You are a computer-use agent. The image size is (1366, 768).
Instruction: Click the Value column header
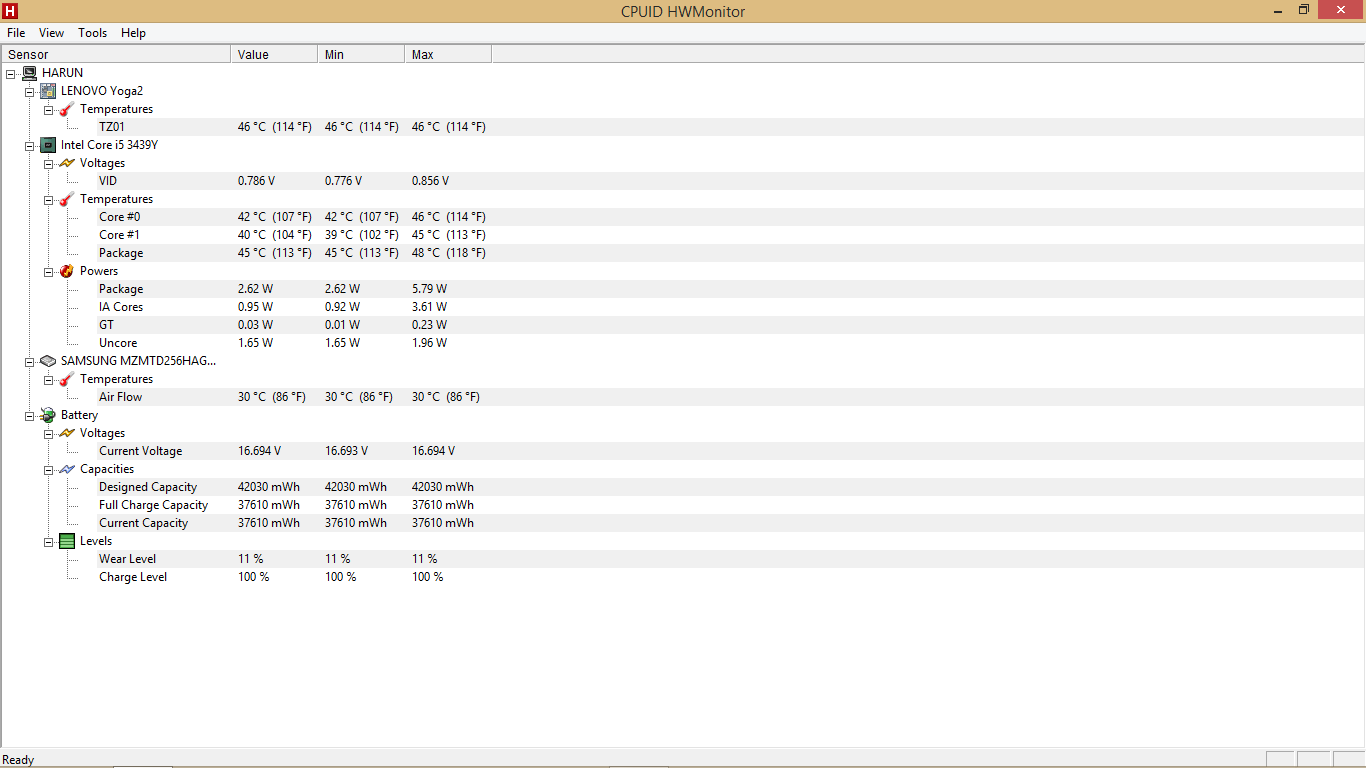tap(274, 55)
